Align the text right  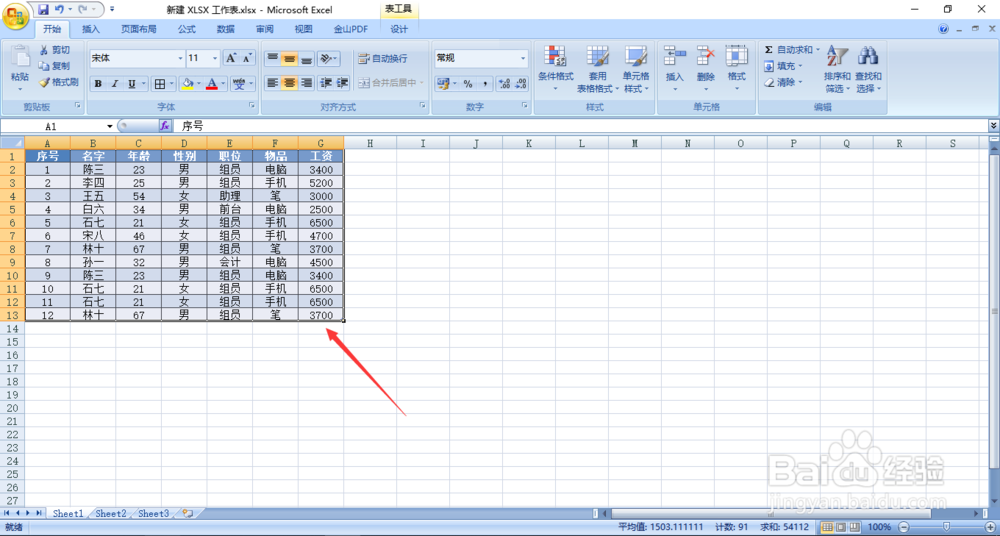pos(307,83)
